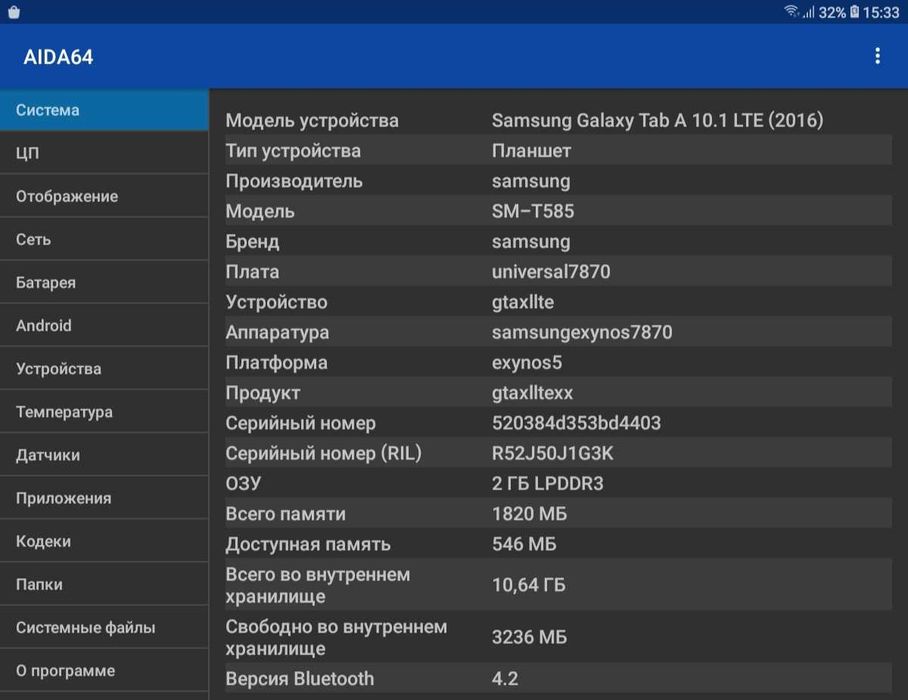Select the universal7870 board value
Screen dimensions: 908x700
coord(551,272)
